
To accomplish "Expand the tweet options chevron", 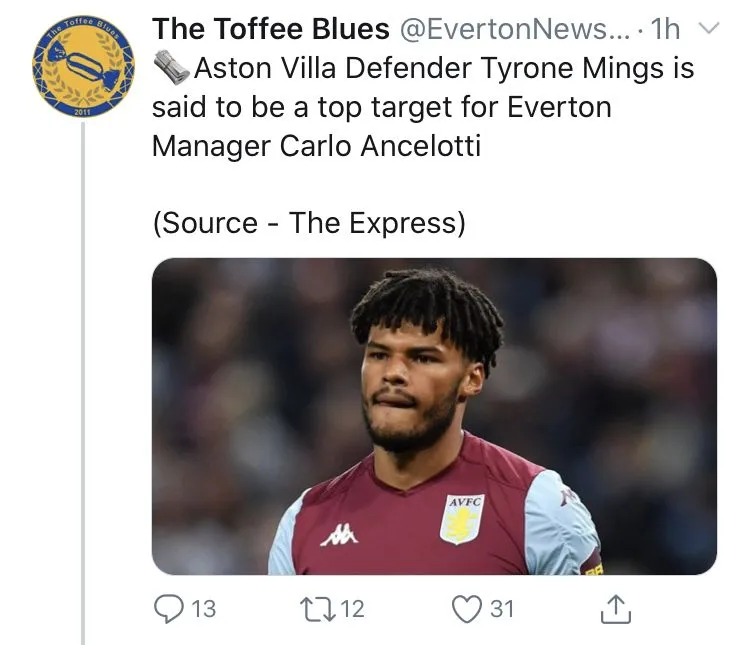I will pos(707,29).
